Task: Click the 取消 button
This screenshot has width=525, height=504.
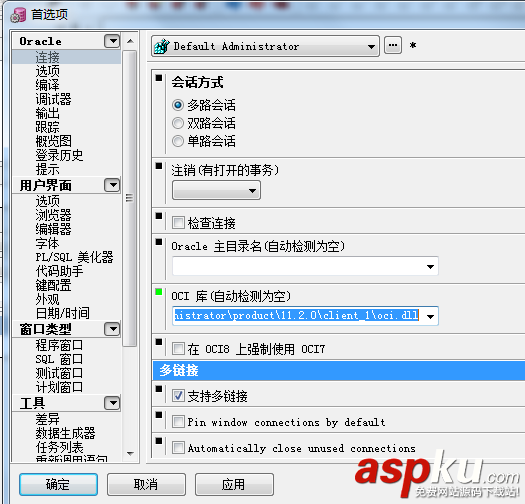Action: point(146,484)
